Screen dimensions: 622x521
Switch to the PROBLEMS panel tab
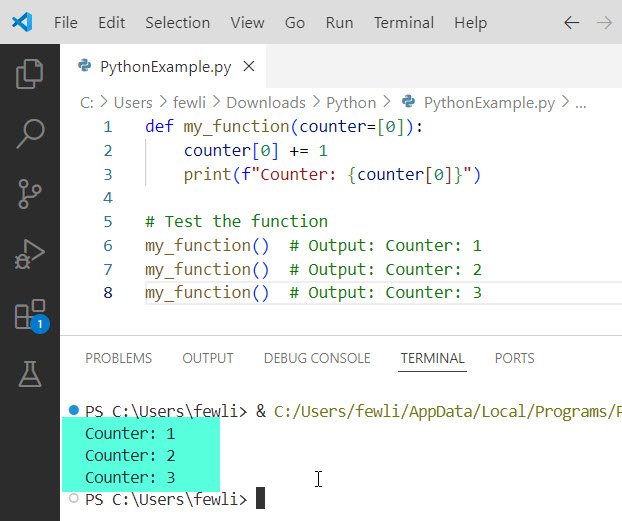point(119,358)
